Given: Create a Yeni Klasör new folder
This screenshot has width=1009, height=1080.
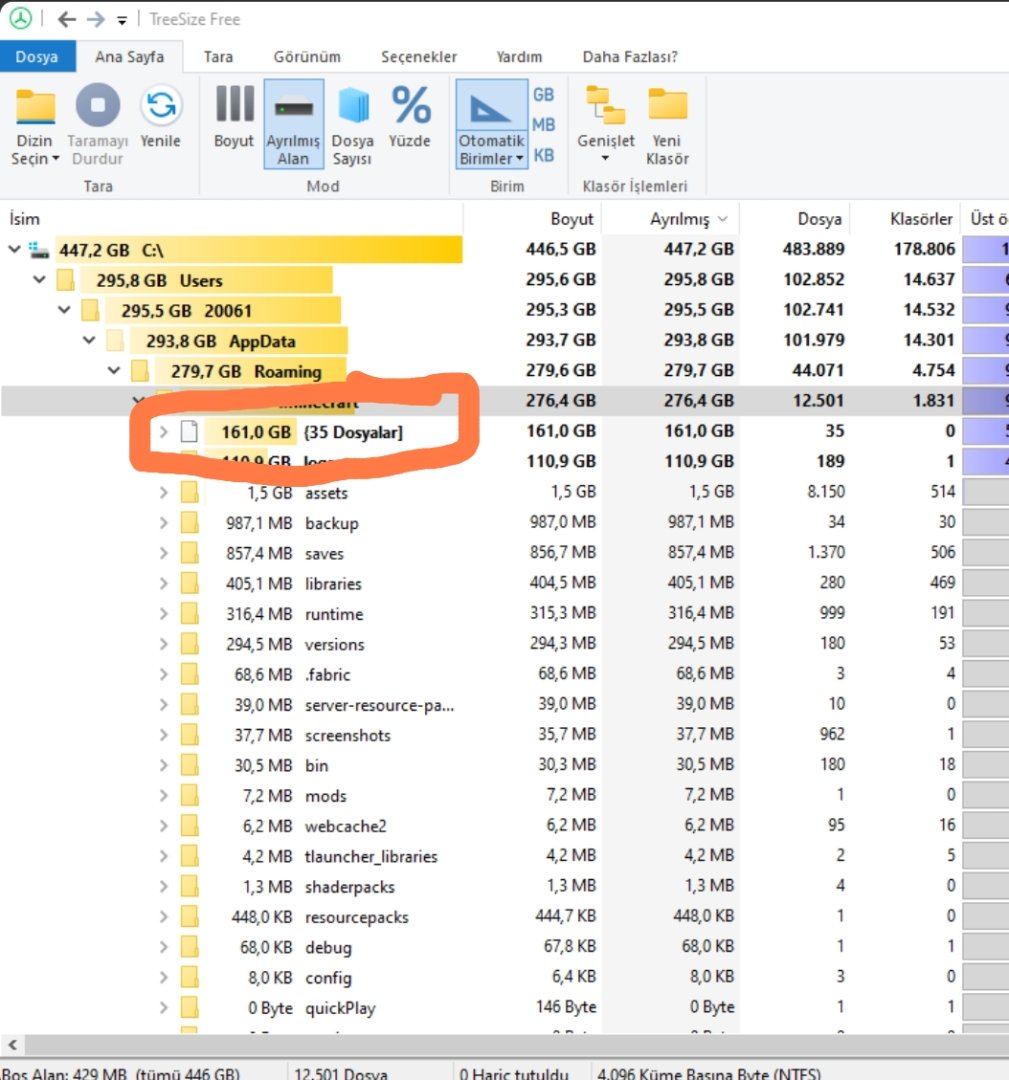Looking at the screenshot, I should pos(667,124).
